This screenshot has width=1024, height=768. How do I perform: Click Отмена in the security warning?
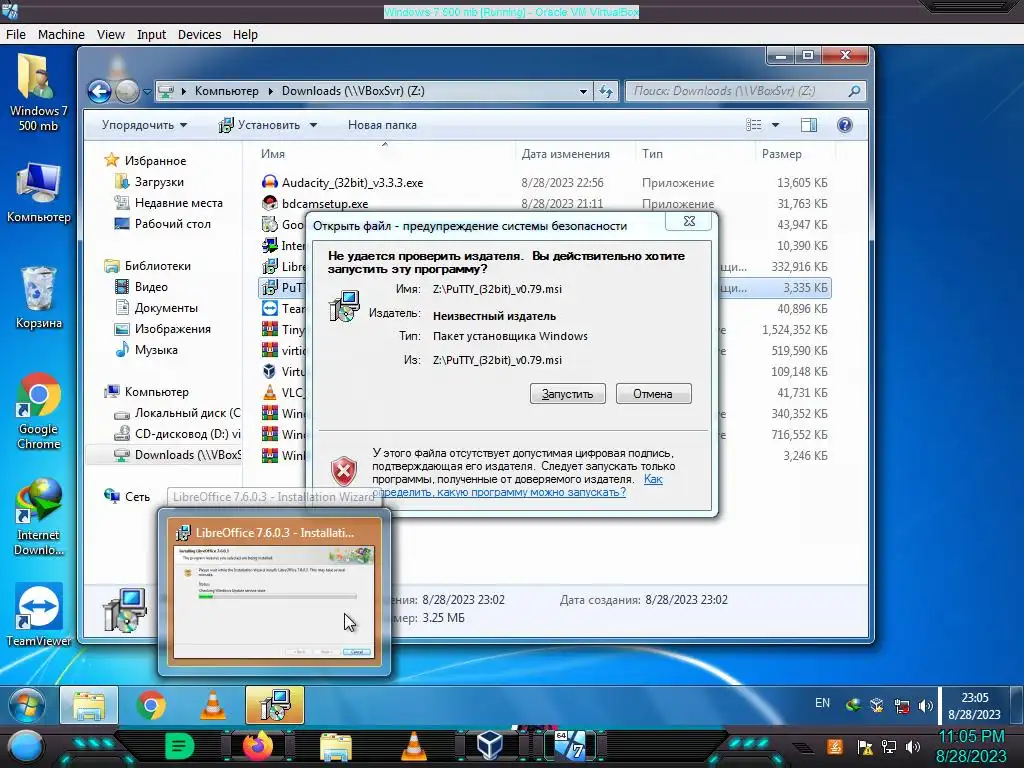pyautogui.click(x=653, y=394)
